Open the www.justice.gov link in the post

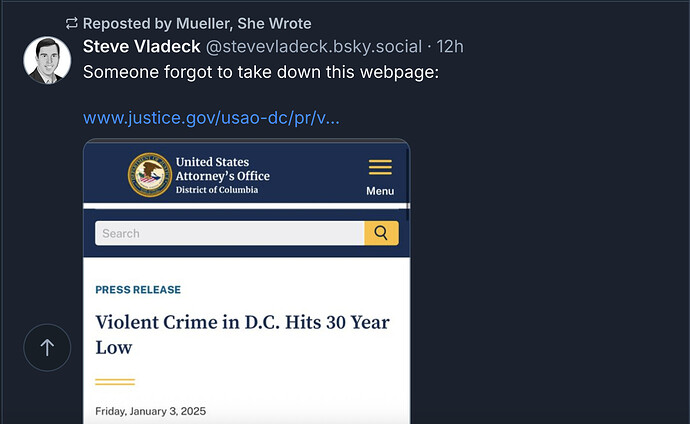pyautogui.click(x=211, y=118)
